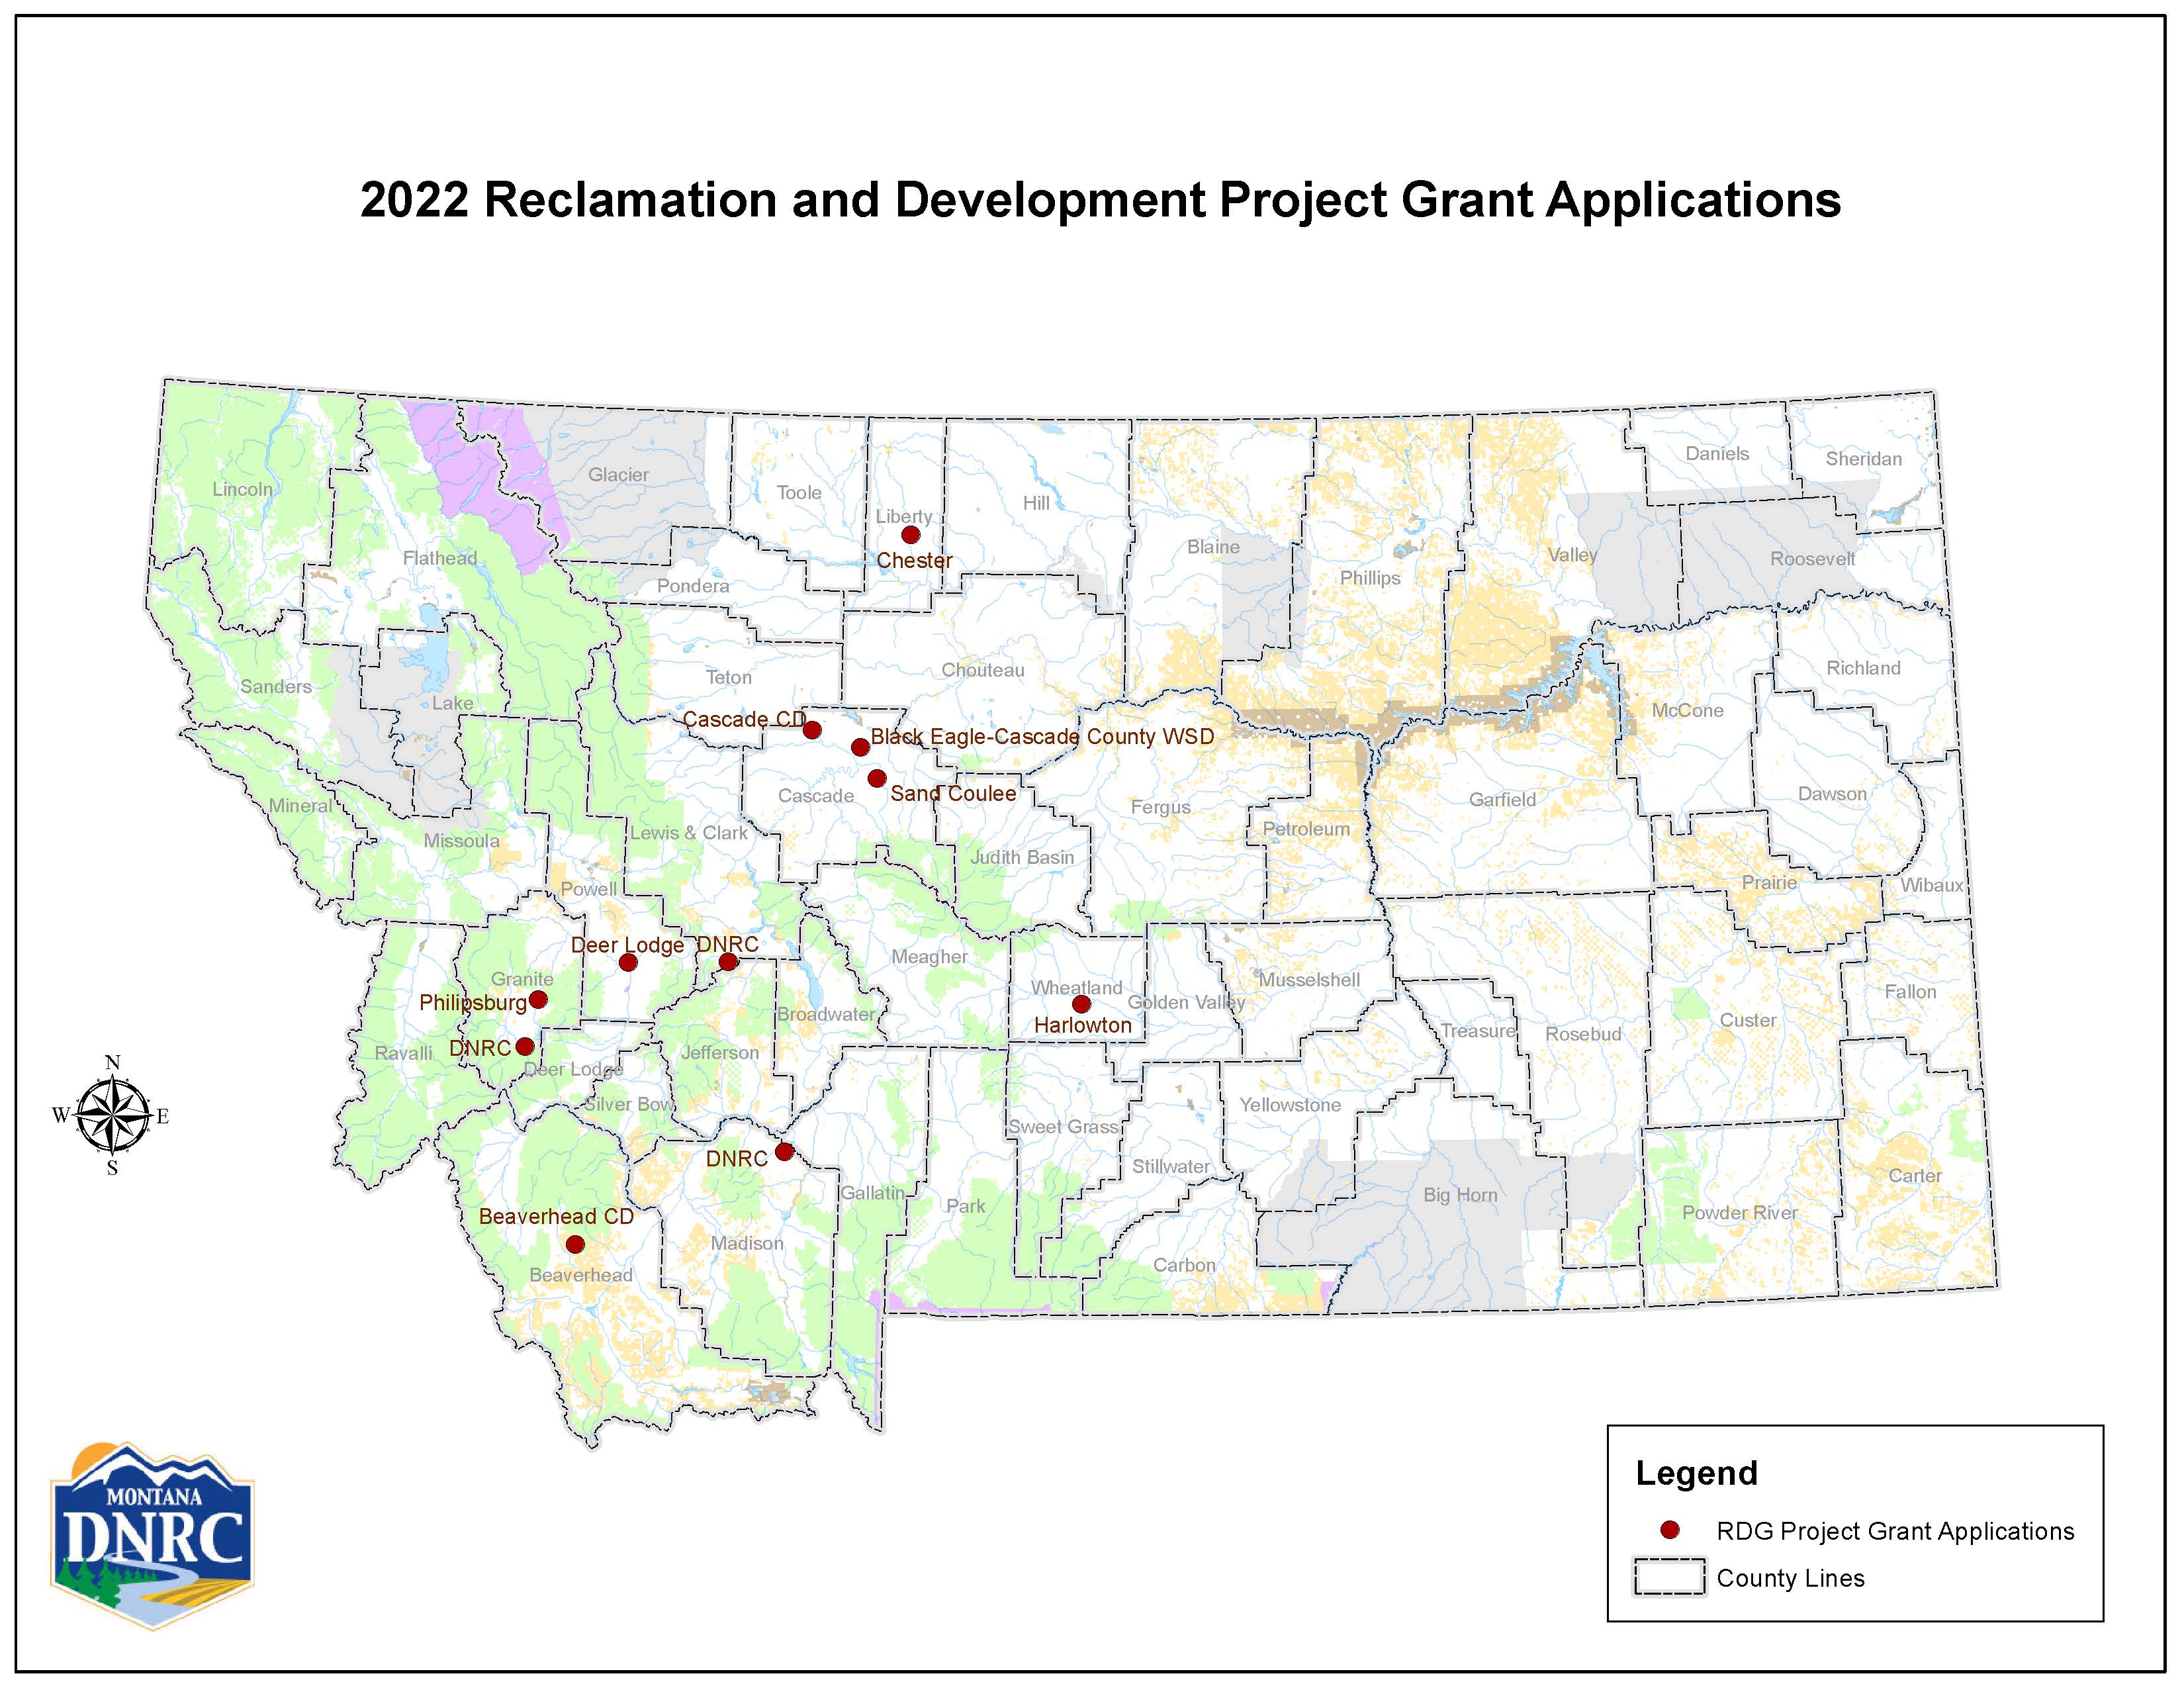Click the Flathead county label
This screenshot has height=1688, width=2184.
(440, 558)
